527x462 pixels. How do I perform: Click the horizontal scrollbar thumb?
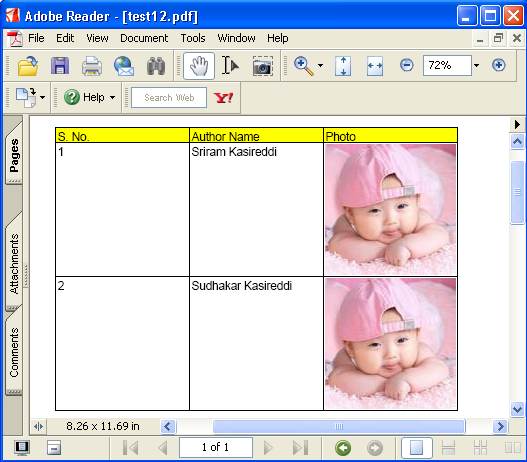[x=339, y=427]
